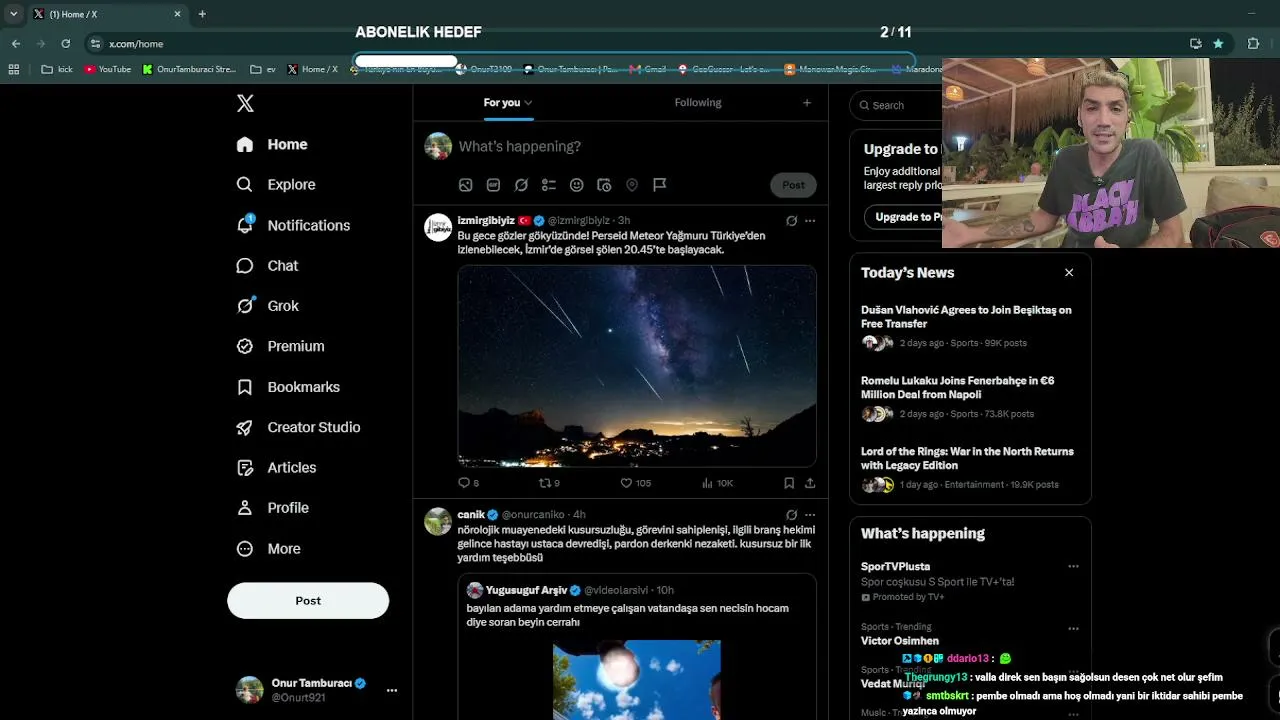Like the izmirgibiyiz meteor shower post
This screenshot has height=720, width=1280.
click(635, 483)
